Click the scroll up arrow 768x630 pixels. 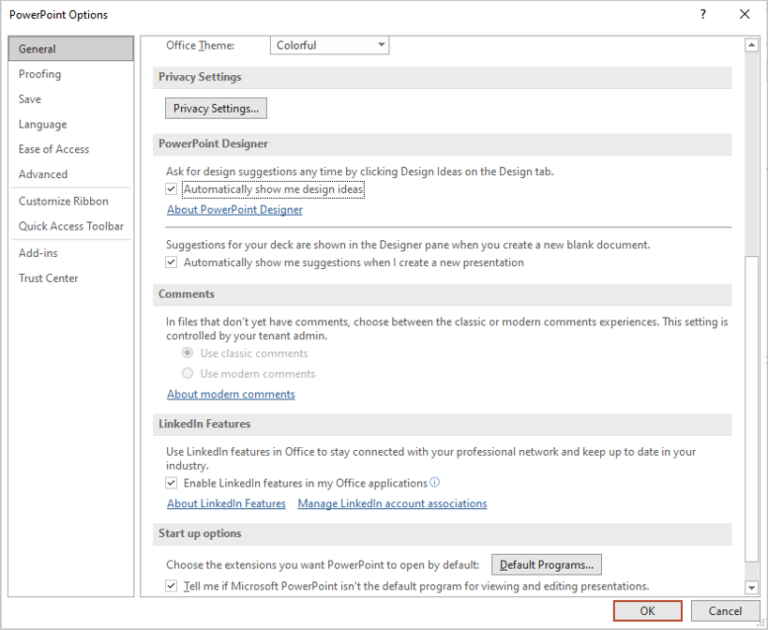751,45
